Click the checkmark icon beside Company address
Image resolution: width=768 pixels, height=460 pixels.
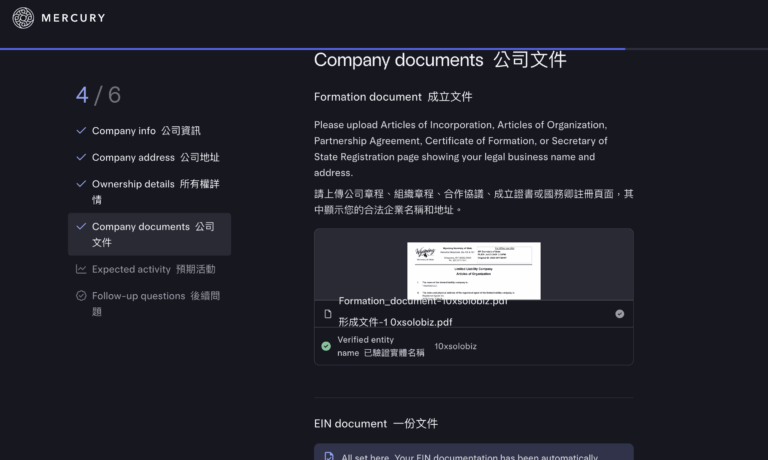coord(81,158)
